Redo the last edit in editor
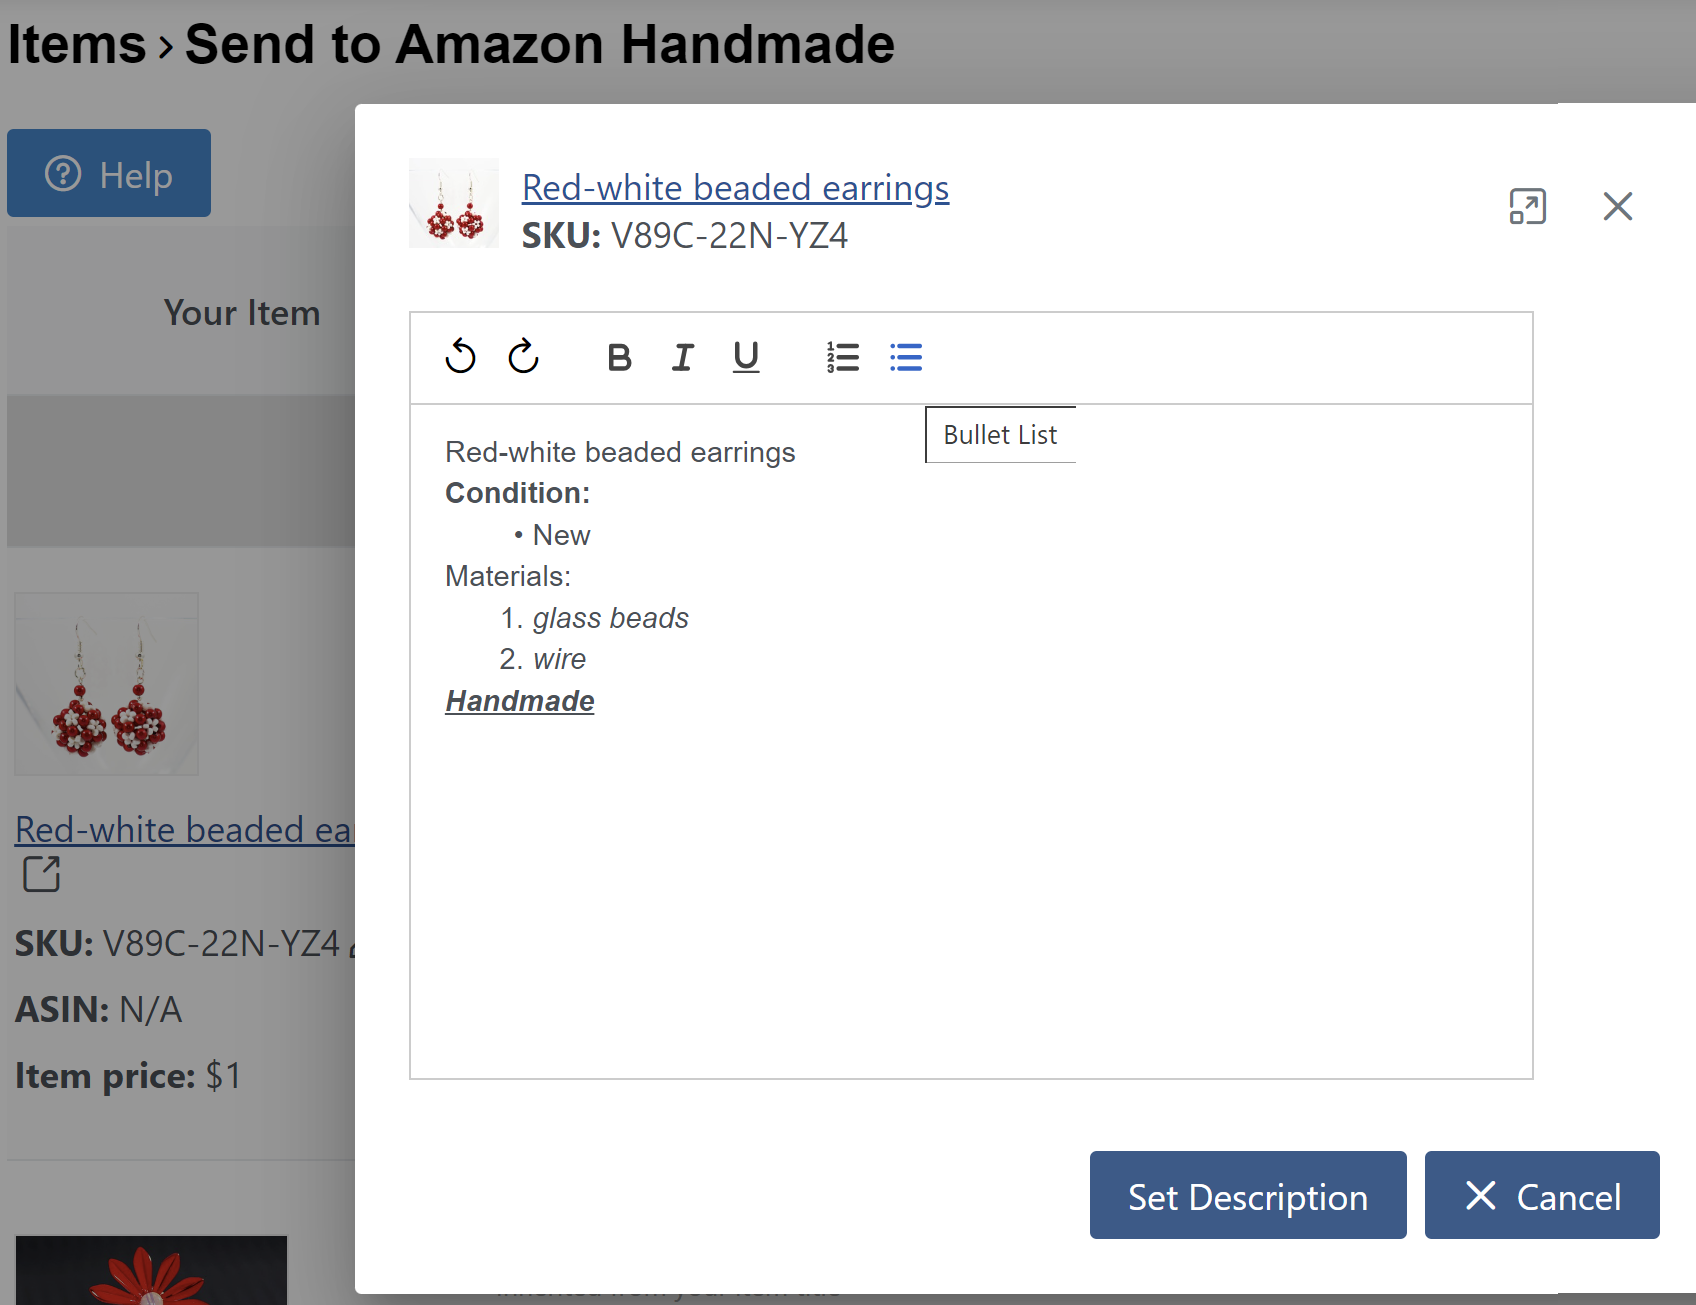This screenshot has height=1305, width=1696. 523,356
